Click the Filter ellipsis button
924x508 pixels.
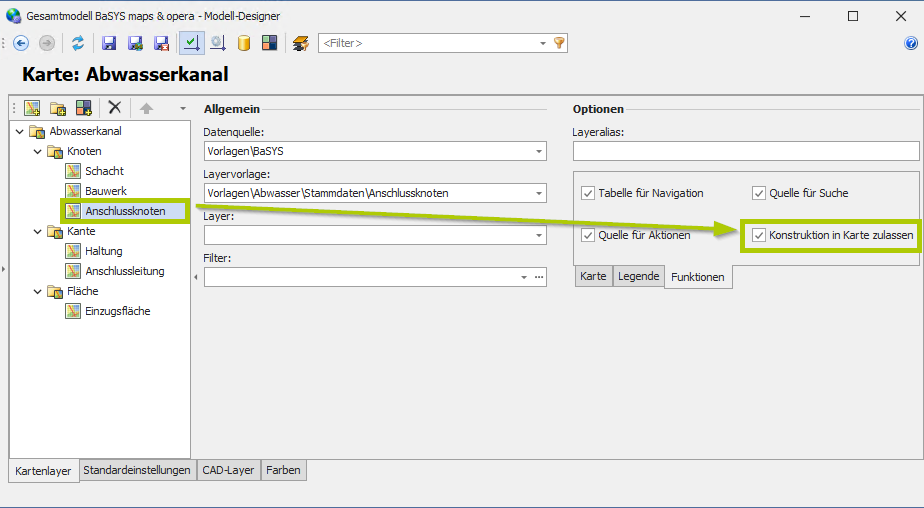point(539,277)
